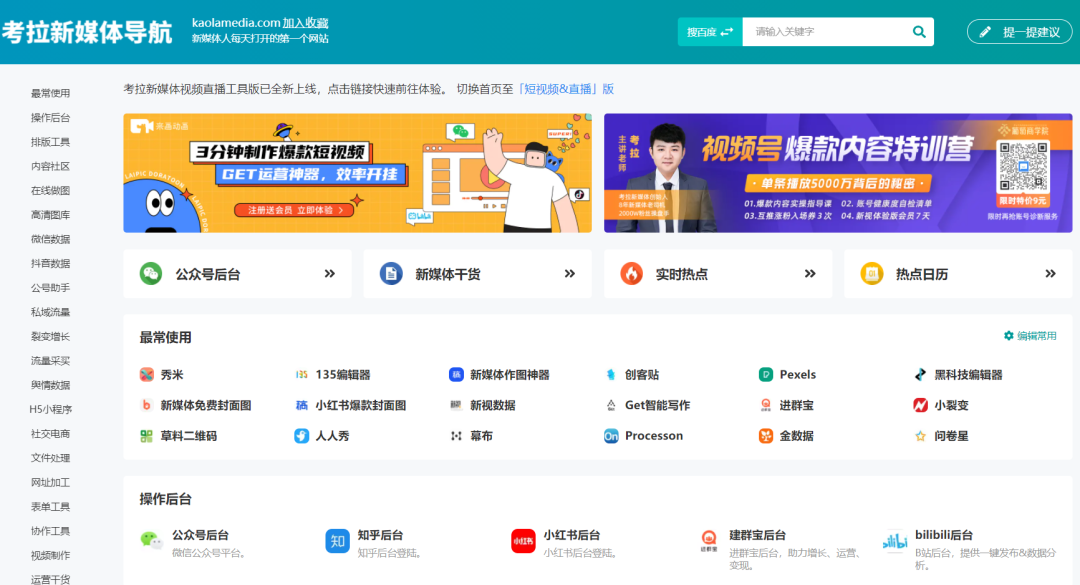Focus the 请输入关键字 search field
Screen dimensions: 1080x585
tap(827, 32)
